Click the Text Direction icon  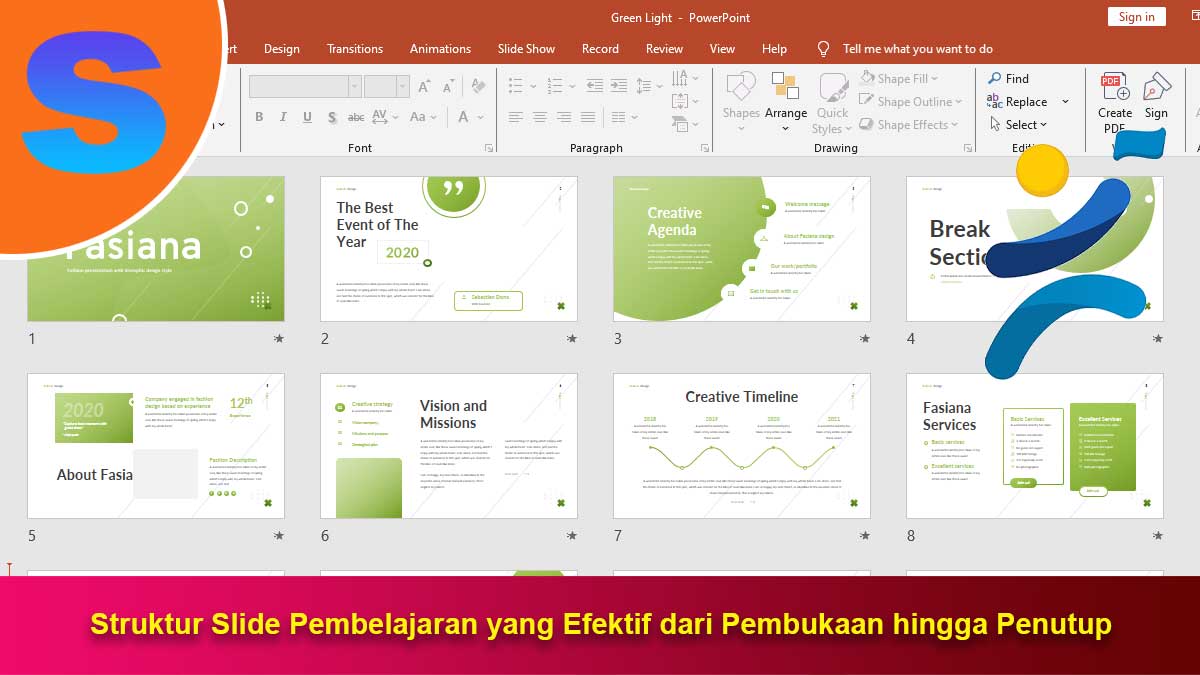[682, 78]
